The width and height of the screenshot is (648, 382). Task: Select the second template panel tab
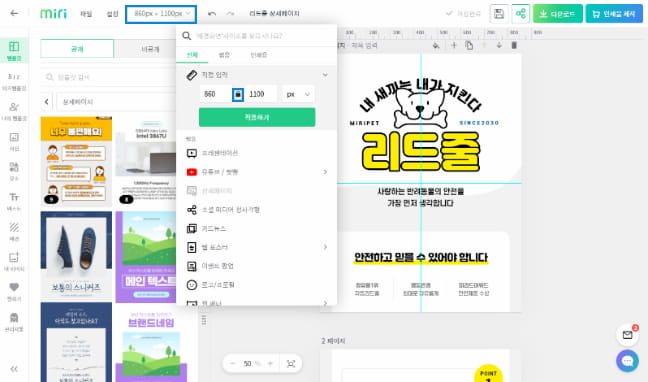(x=150, y=49)
